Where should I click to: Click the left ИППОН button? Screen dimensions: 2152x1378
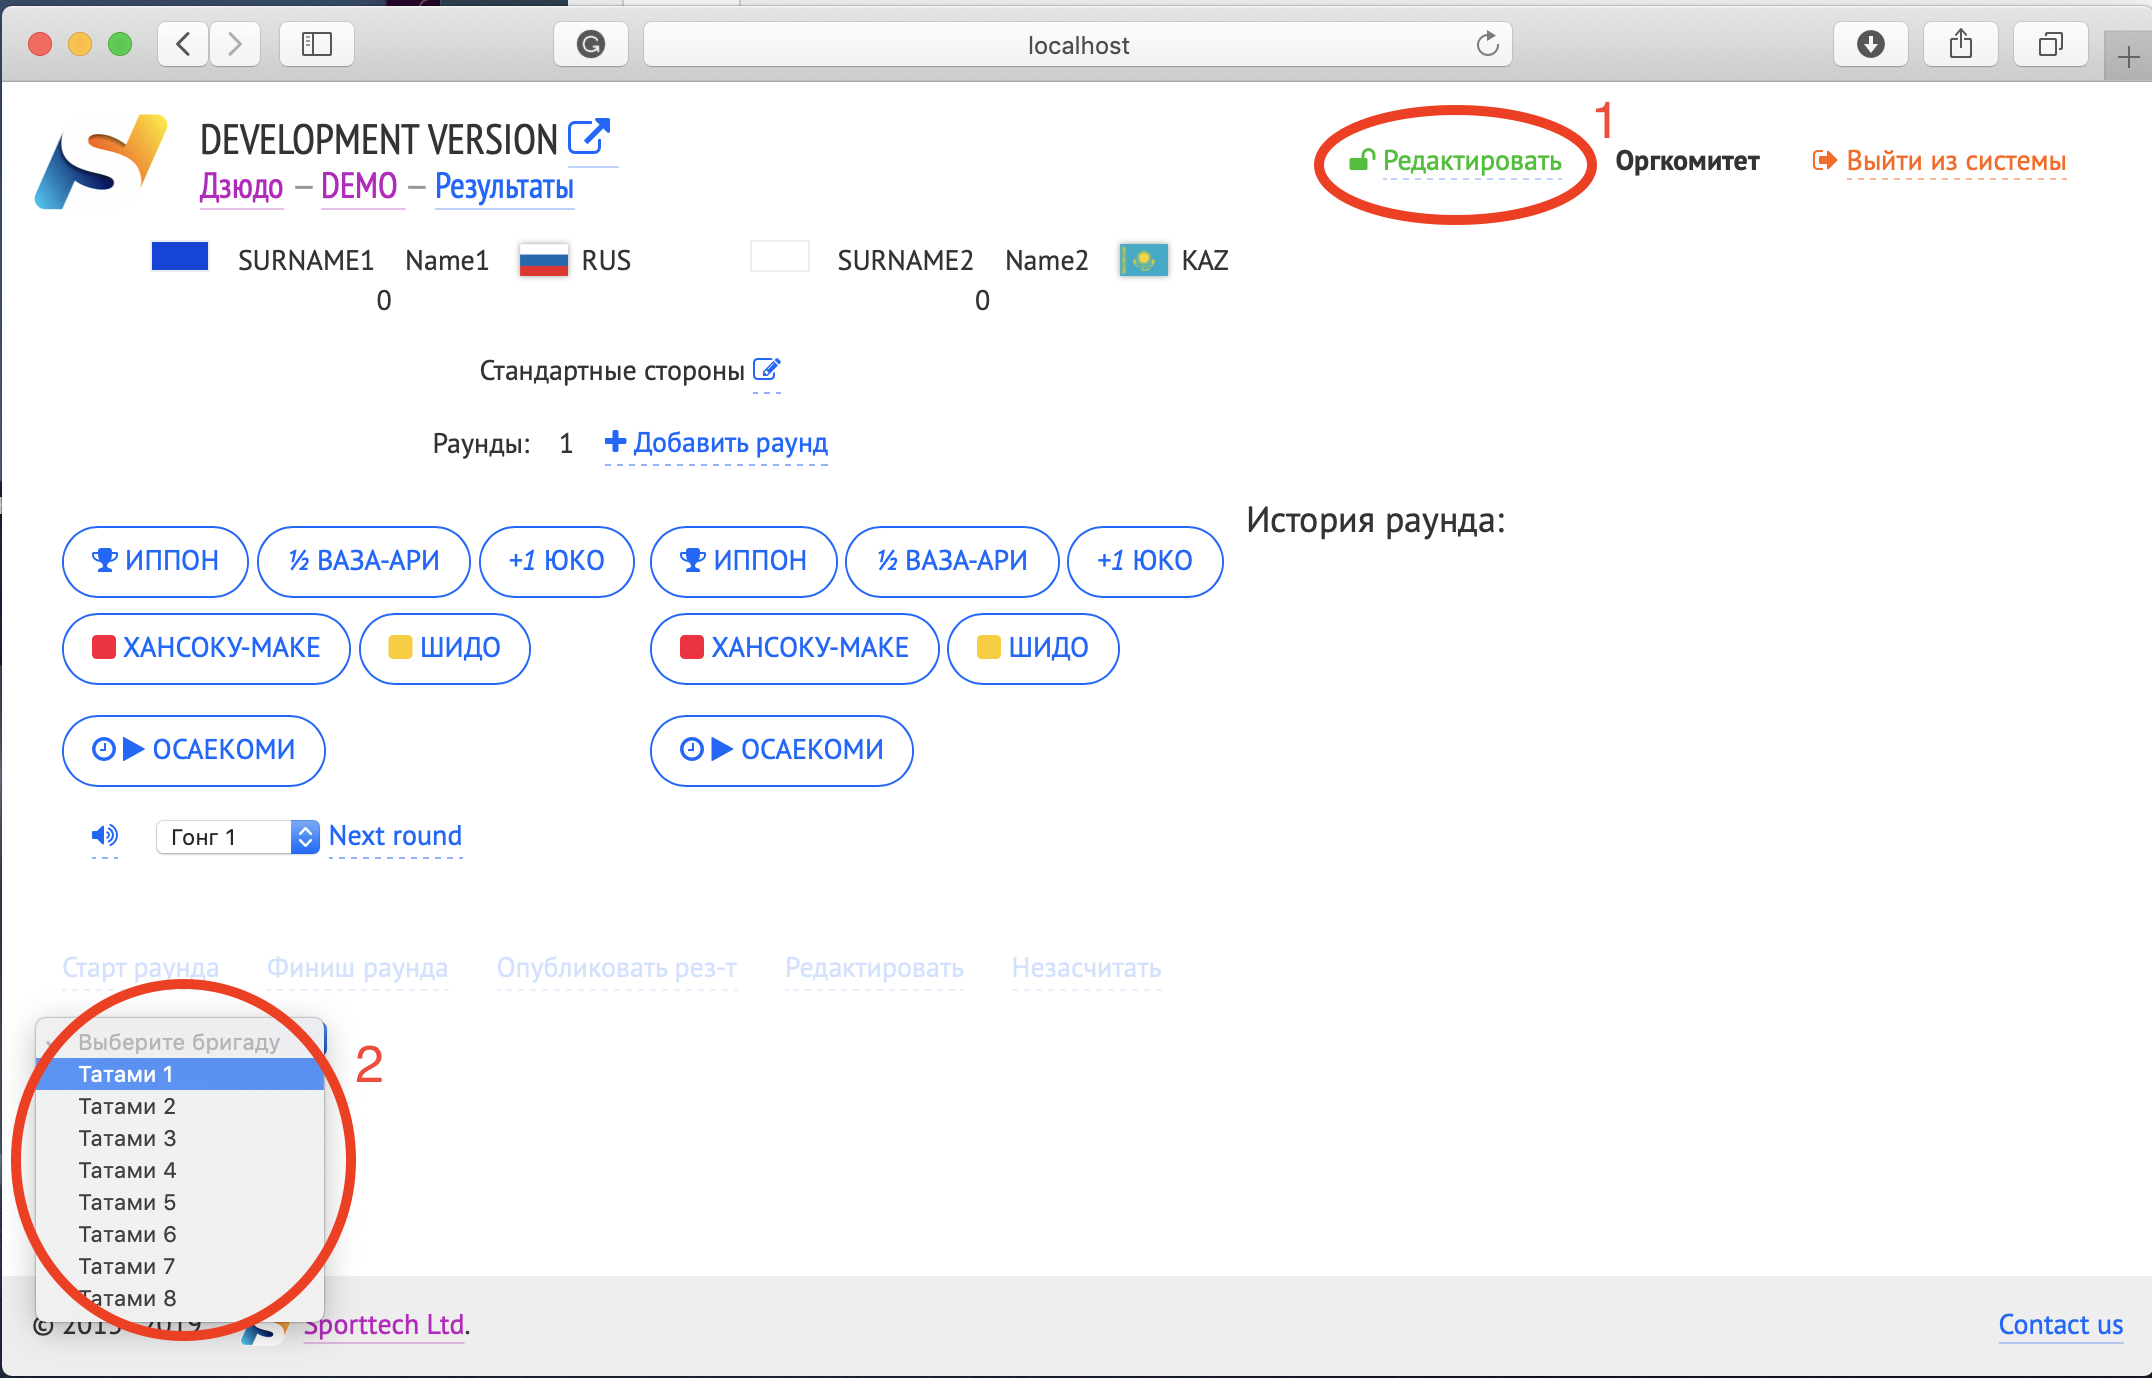[155, 561]
